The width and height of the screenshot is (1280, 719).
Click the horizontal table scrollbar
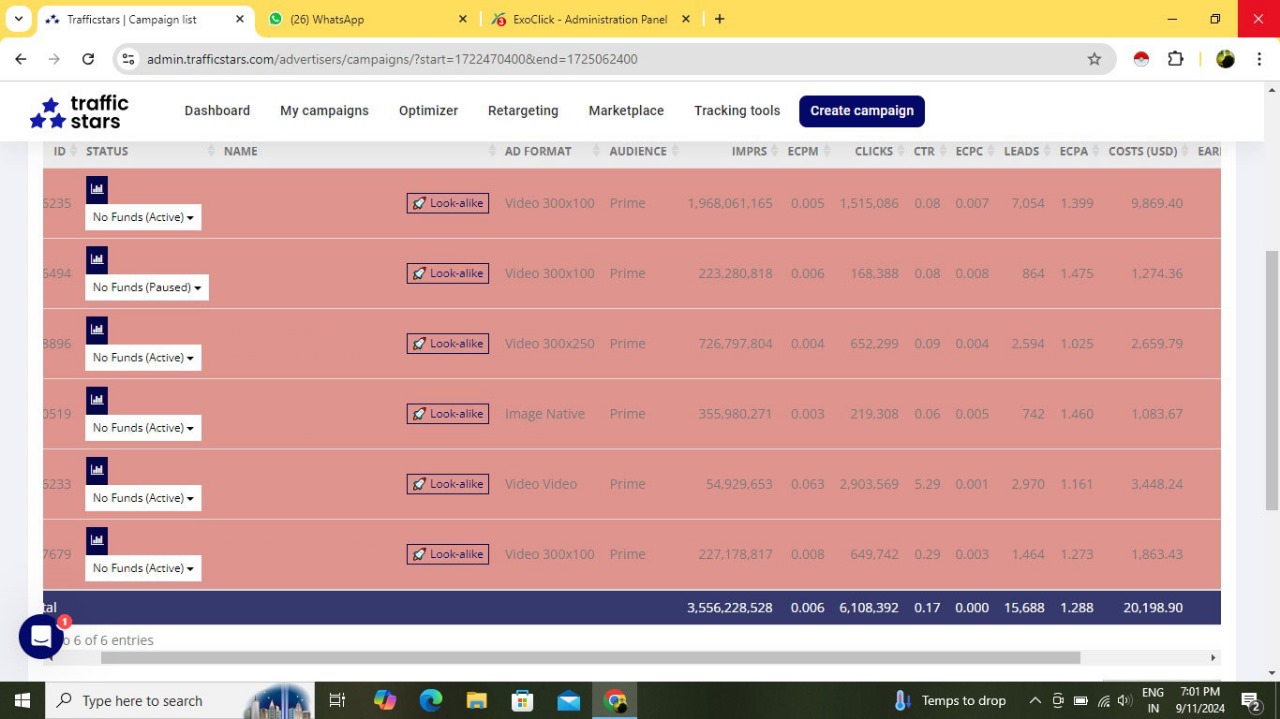click(590, 658)
